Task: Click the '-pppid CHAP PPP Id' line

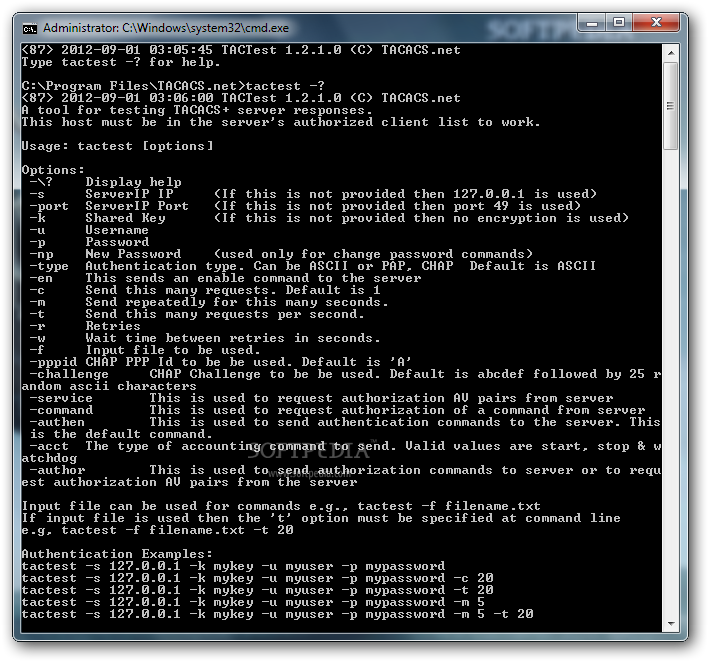Action: (221, 362)
